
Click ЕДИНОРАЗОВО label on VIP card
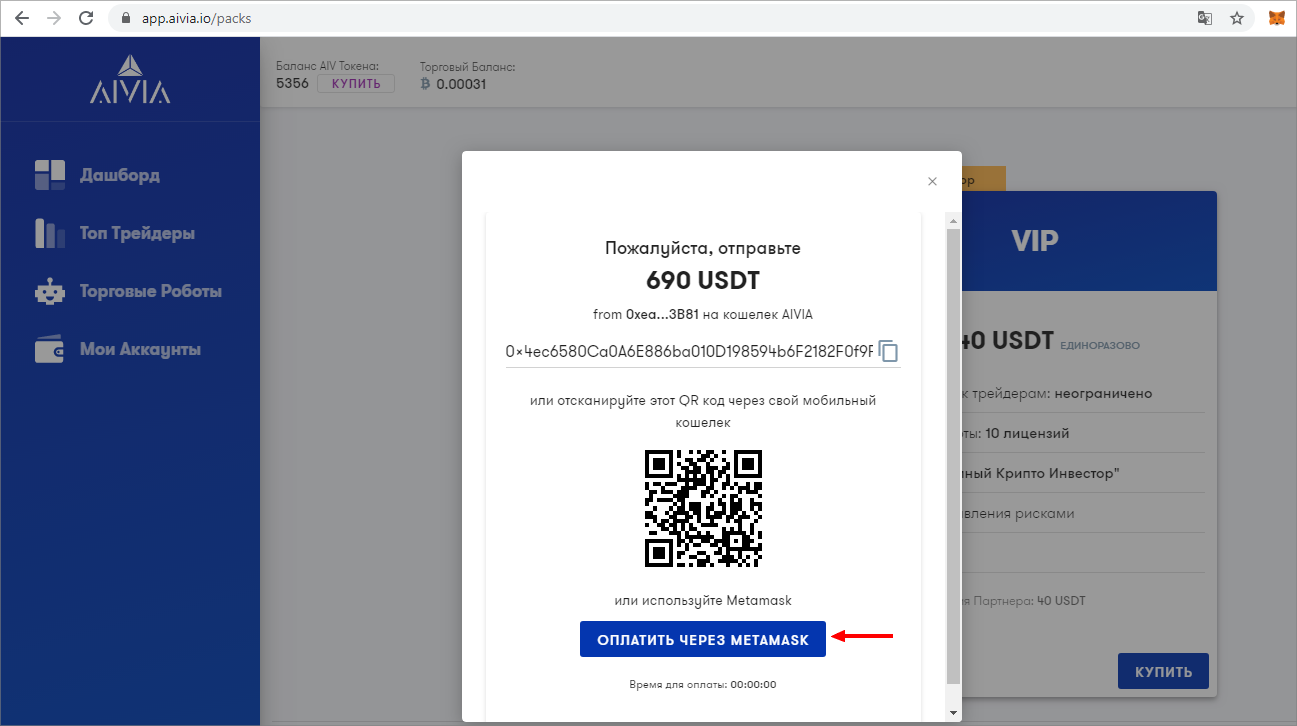(1099, 346)
